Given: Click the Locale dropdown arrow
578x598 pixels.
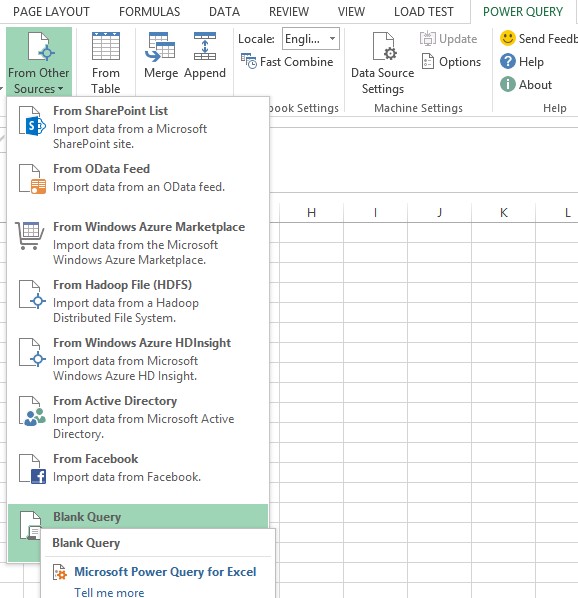Looking at the screenshot, I should pyautogui.click(x=332, y=39).
